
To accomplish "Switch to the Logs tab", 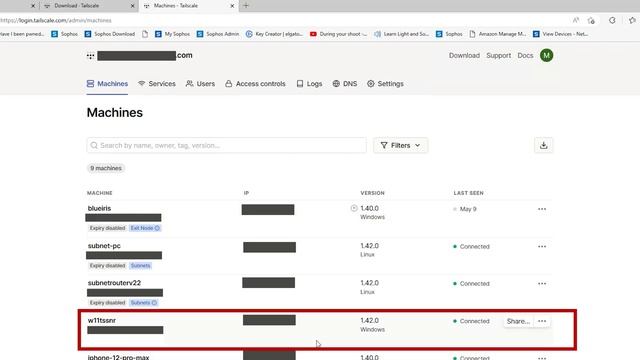I will click(x=309, y=84).
